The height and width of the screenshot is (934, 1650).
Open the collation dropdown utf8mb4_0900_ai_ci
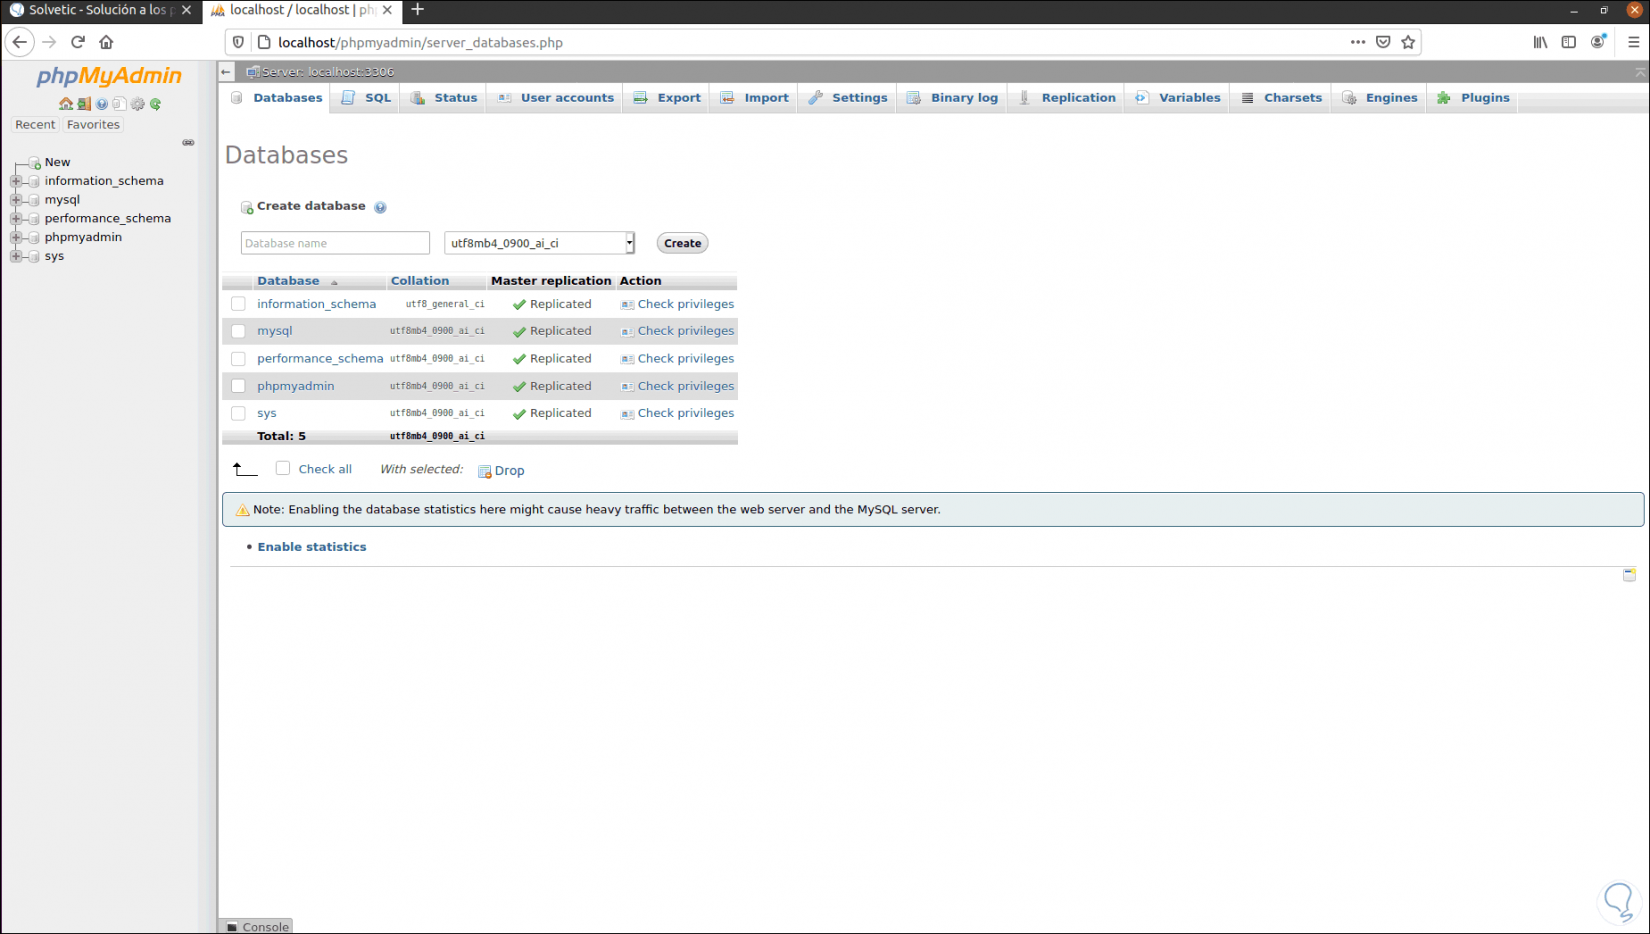[540, 243]
